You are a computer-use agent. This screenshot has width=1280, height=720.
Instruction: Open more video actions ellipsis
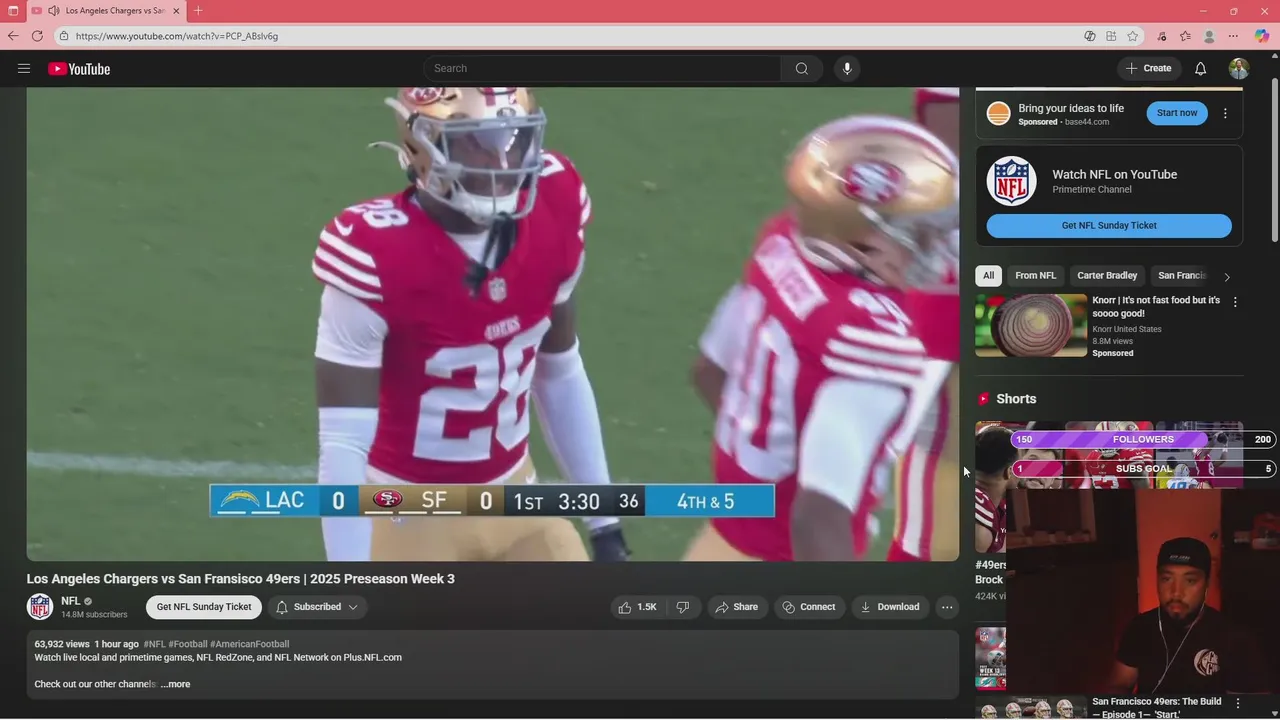coord(947,607)
